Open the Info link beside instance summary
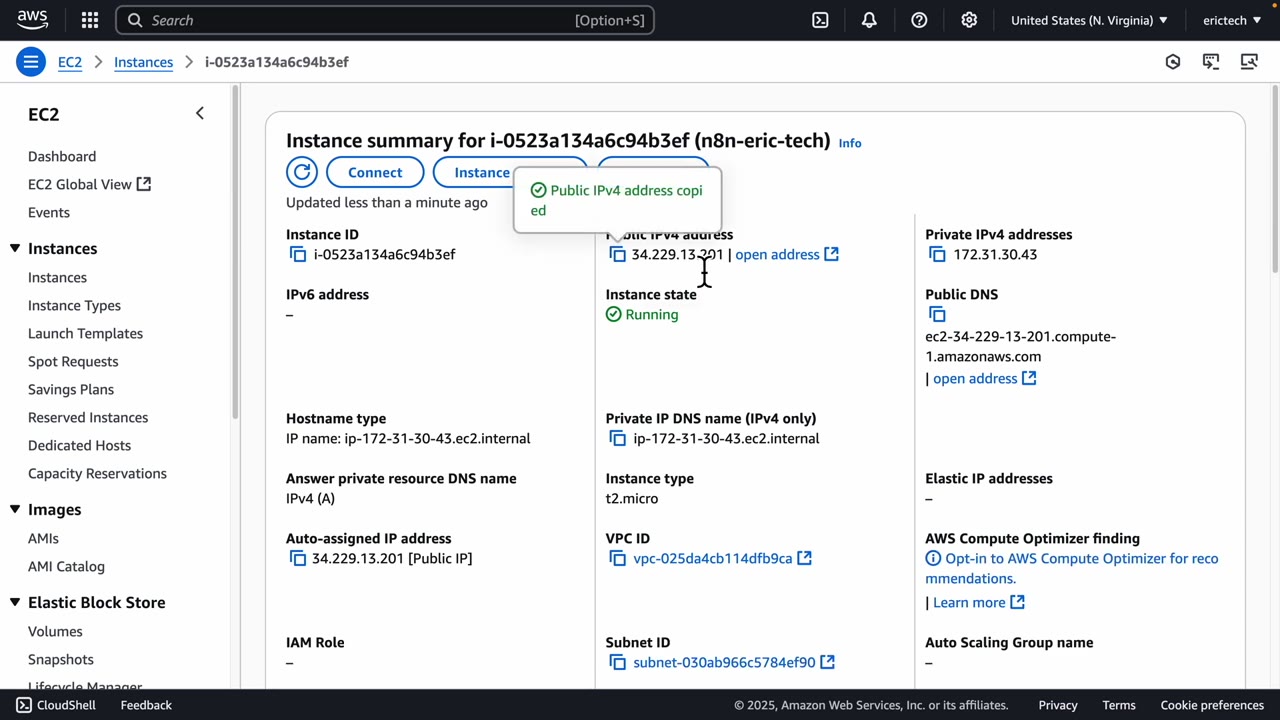Screen dimensions: 1280x720 point(850,143)
